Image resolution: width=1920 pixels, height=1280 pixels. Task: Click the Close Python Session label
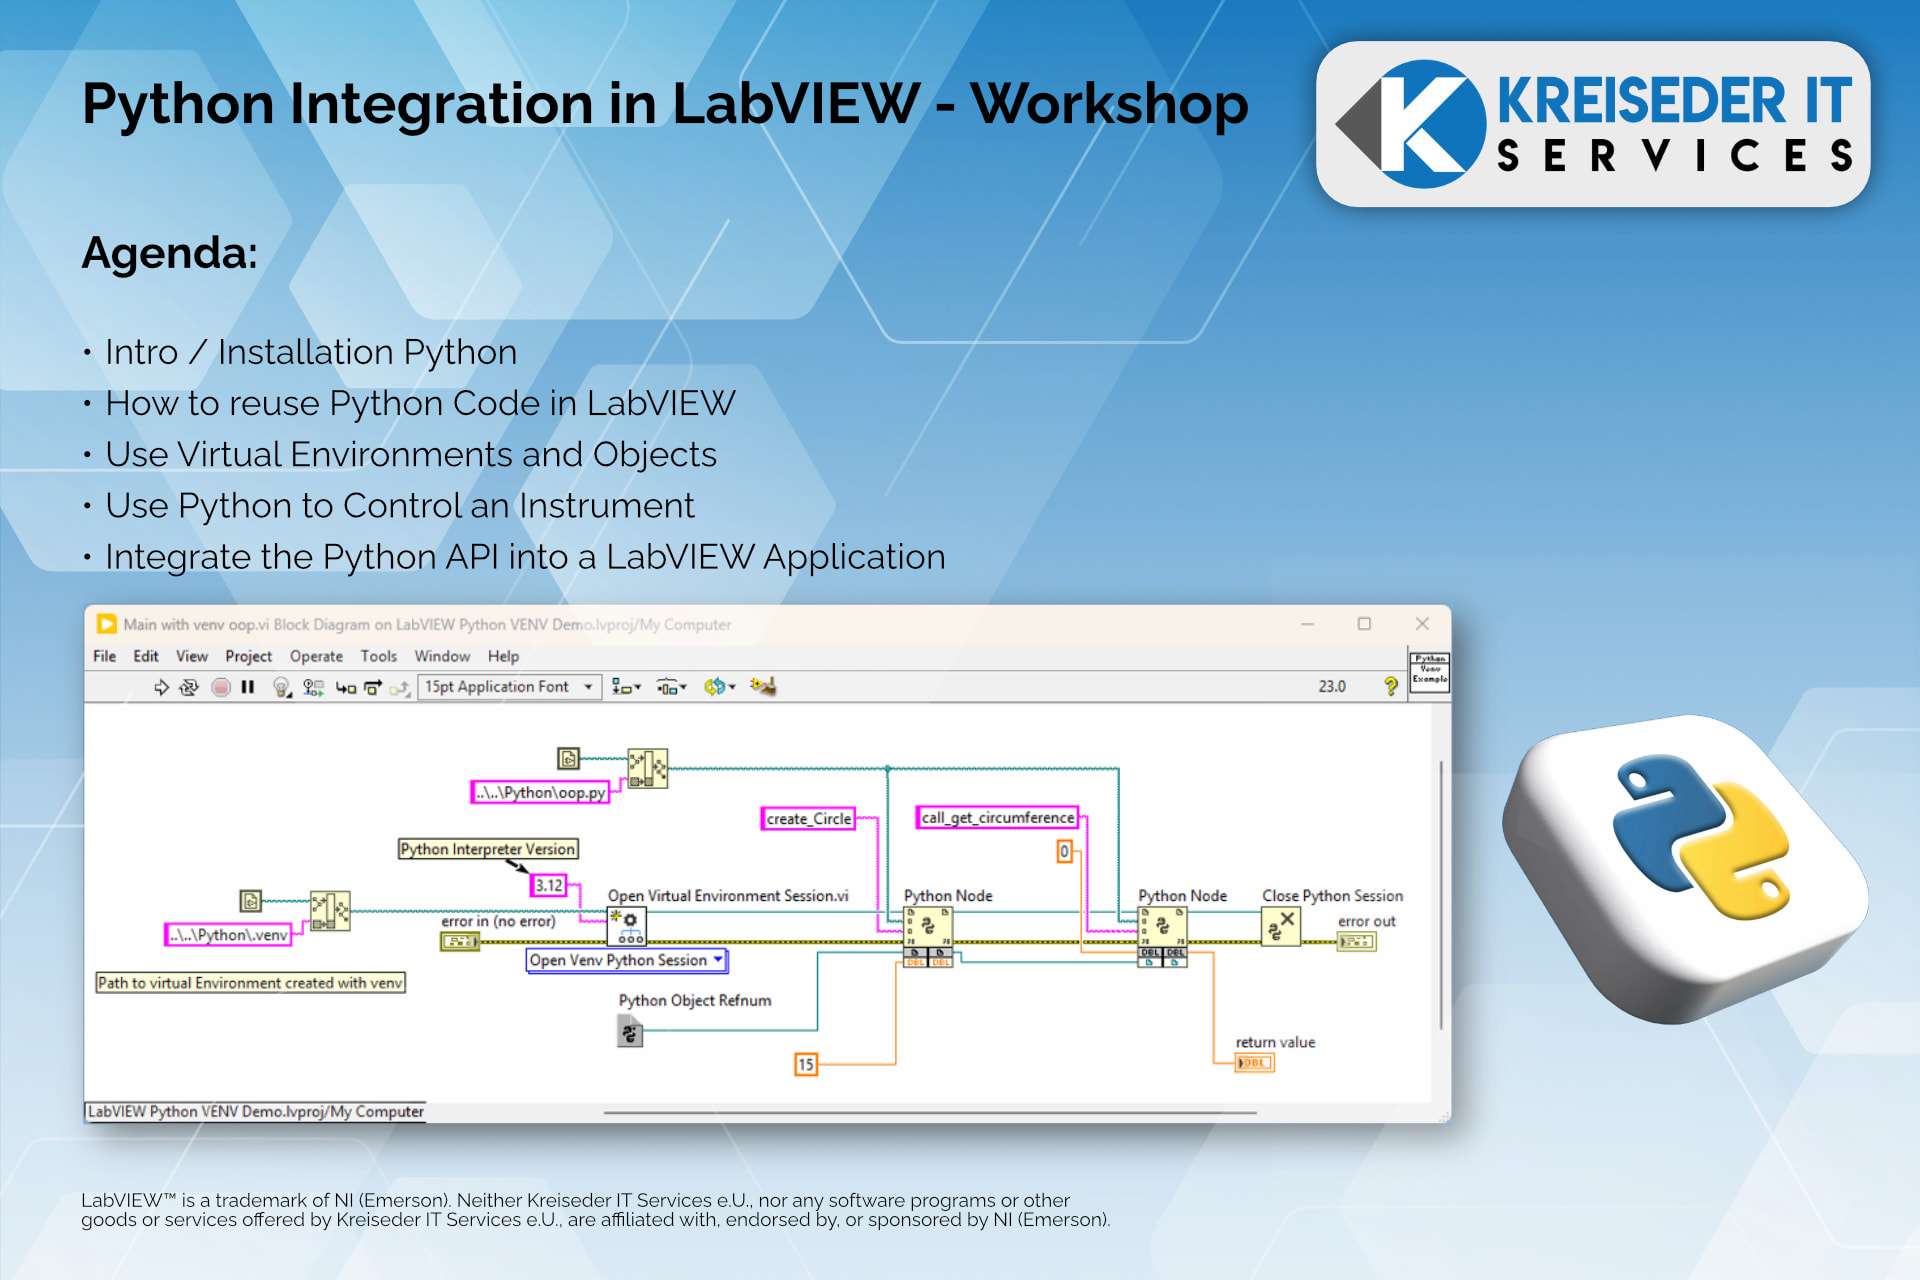point(1332,896)
